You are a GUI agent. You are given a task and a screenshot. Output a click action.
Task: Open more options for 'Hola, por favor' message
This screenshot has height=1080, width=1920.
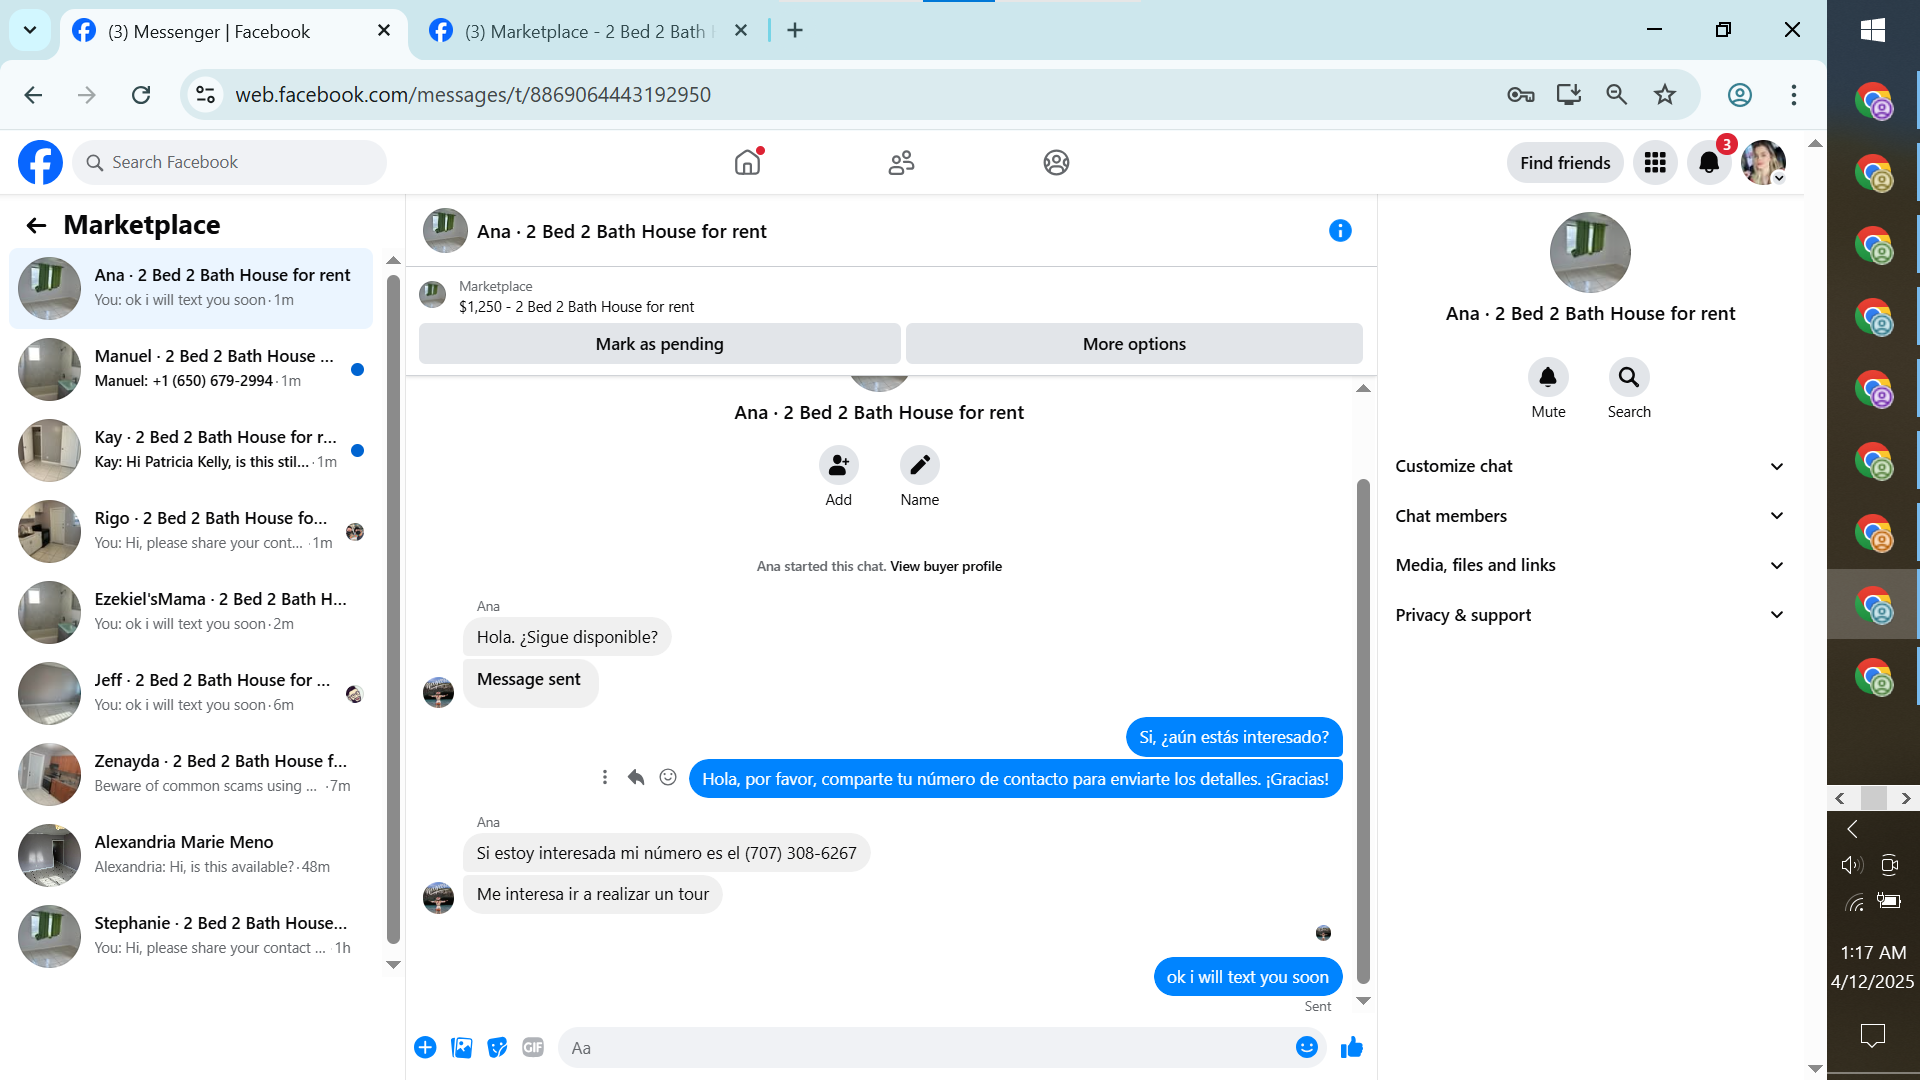pos(604,777)
